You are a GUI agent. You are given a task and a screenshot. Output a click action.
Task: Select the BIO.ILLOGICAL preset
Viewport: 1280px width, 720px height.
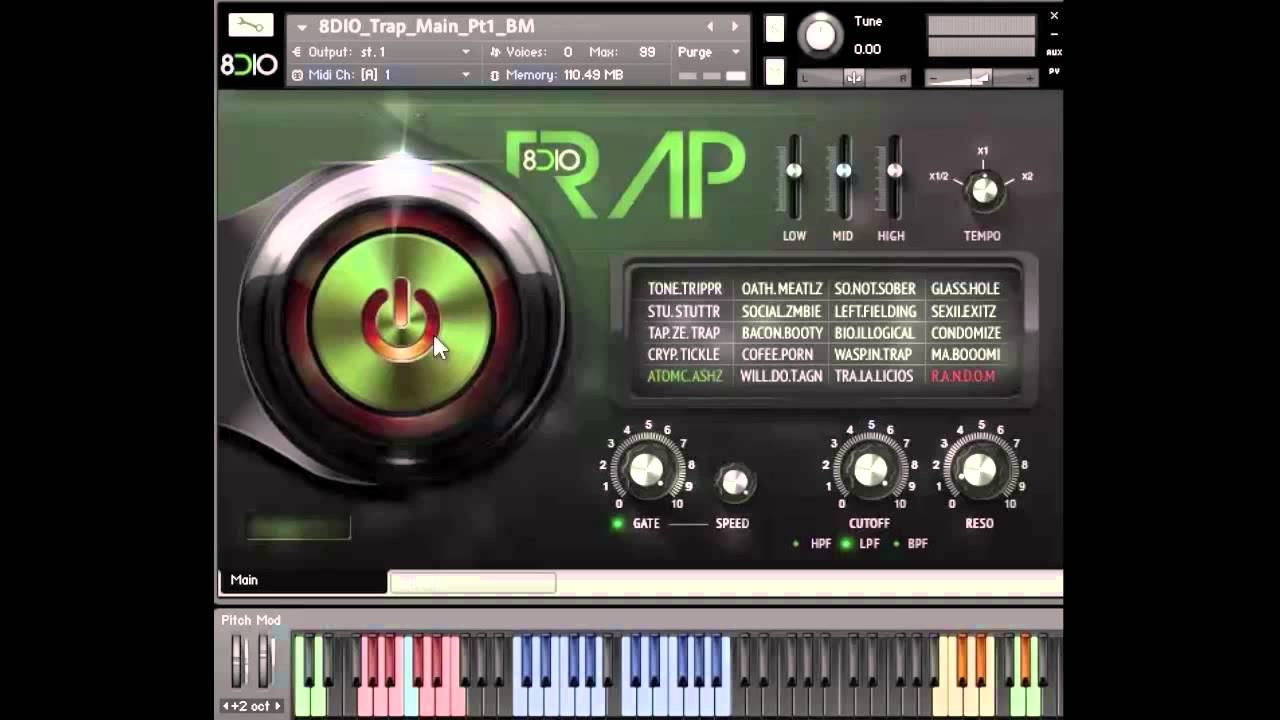click(x=875, y=333)
